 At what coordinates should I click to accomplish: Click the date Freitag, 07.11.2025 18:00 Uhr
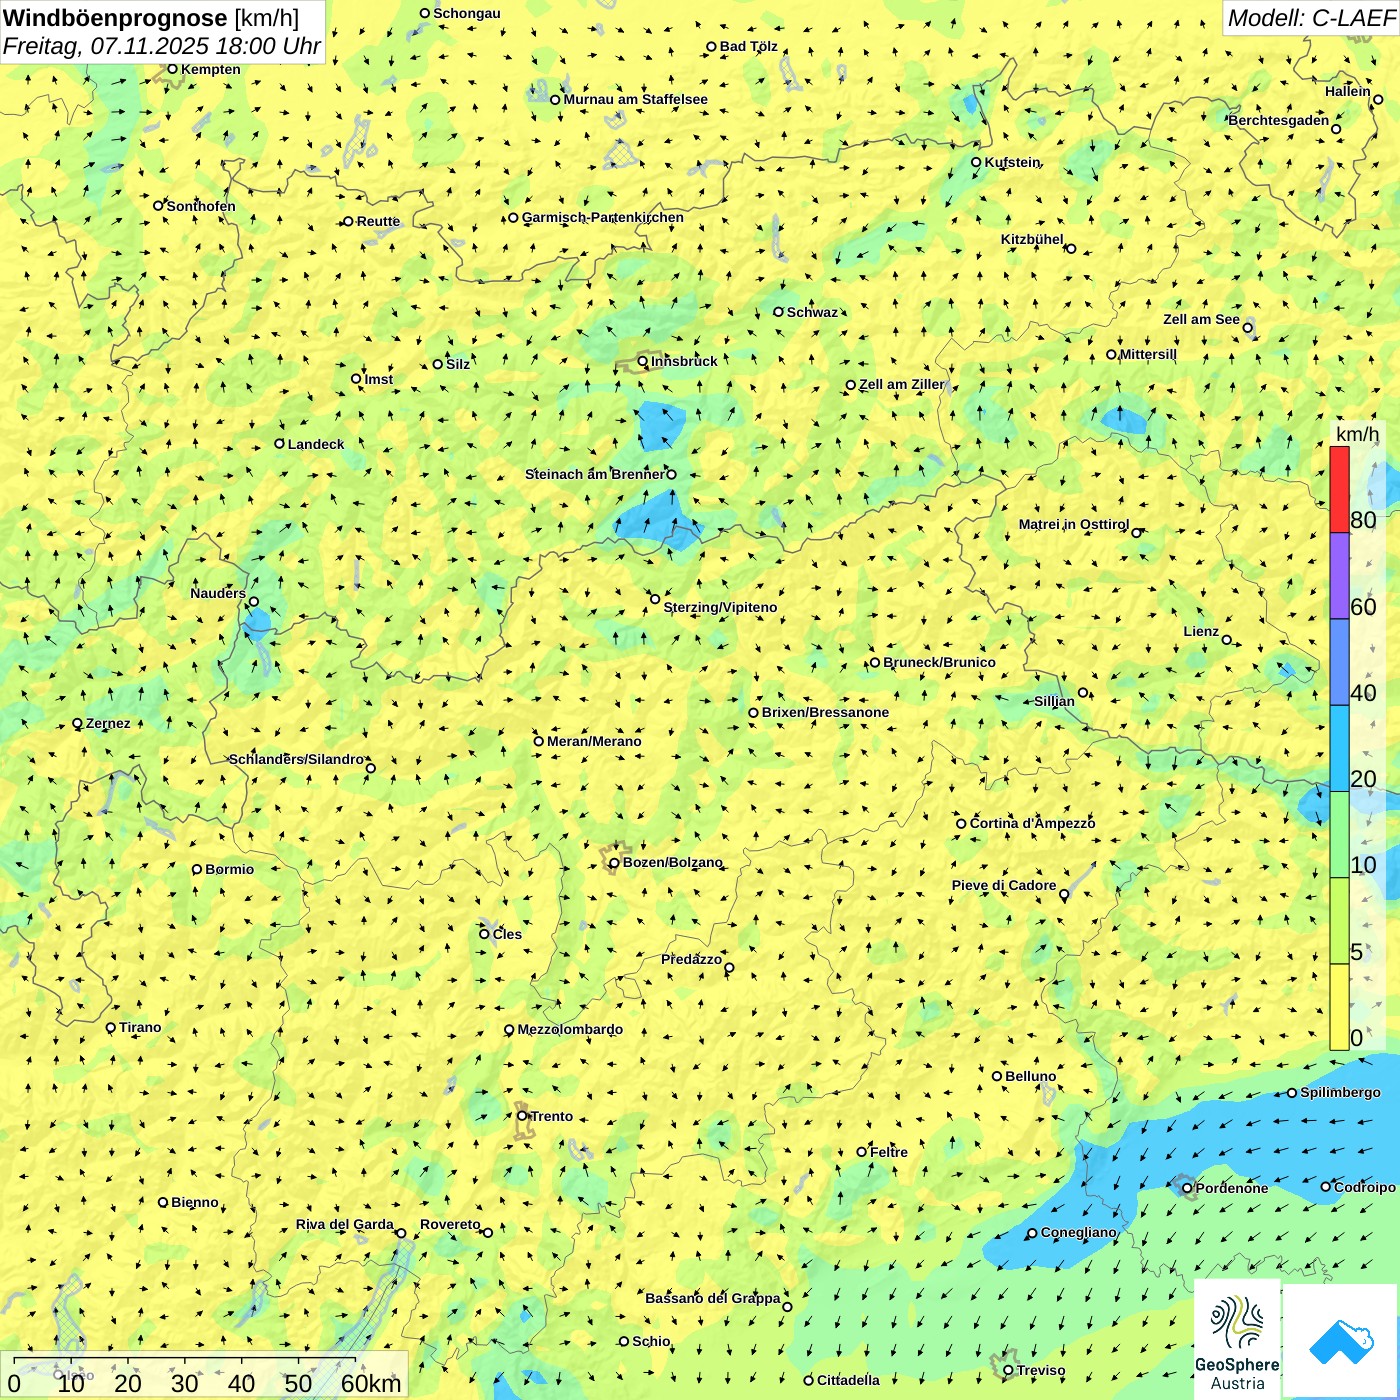[162, 46]
